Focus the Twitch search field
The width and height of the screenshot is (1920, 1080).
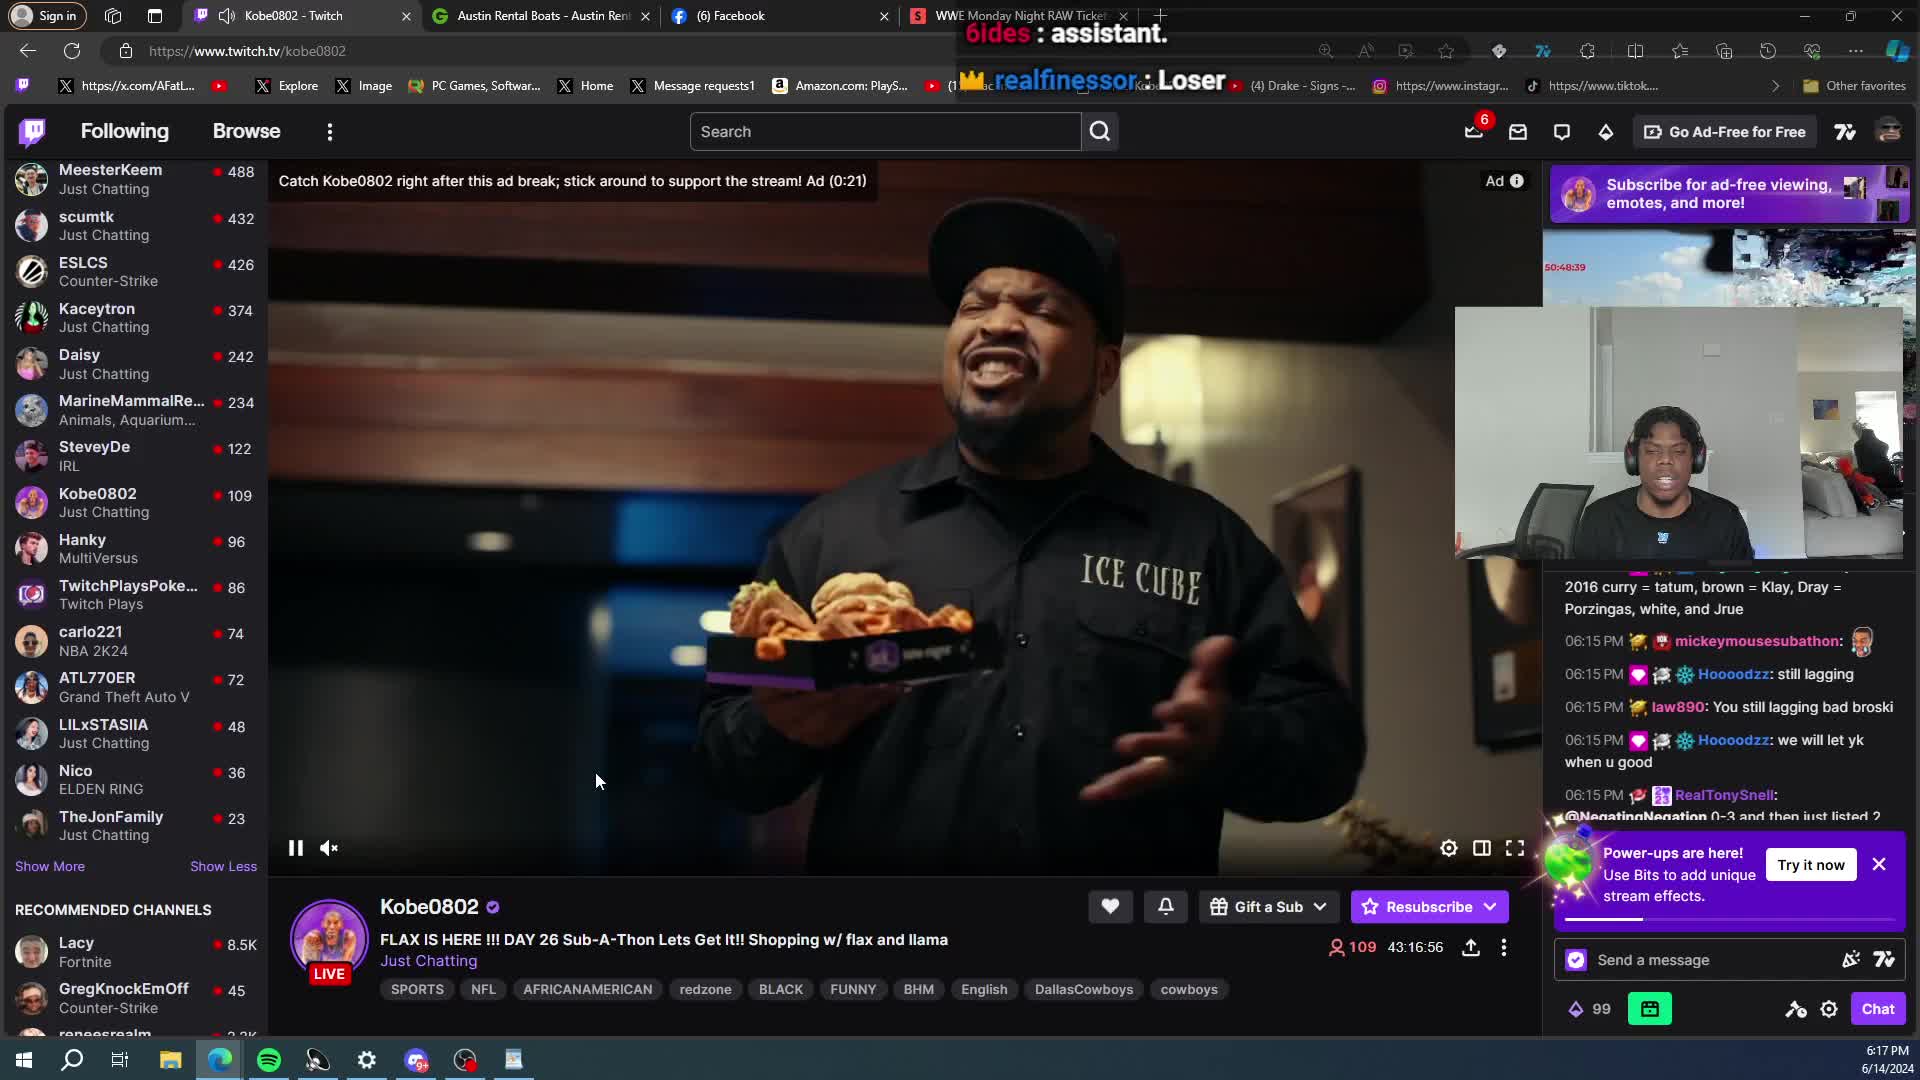pos(885,131)
